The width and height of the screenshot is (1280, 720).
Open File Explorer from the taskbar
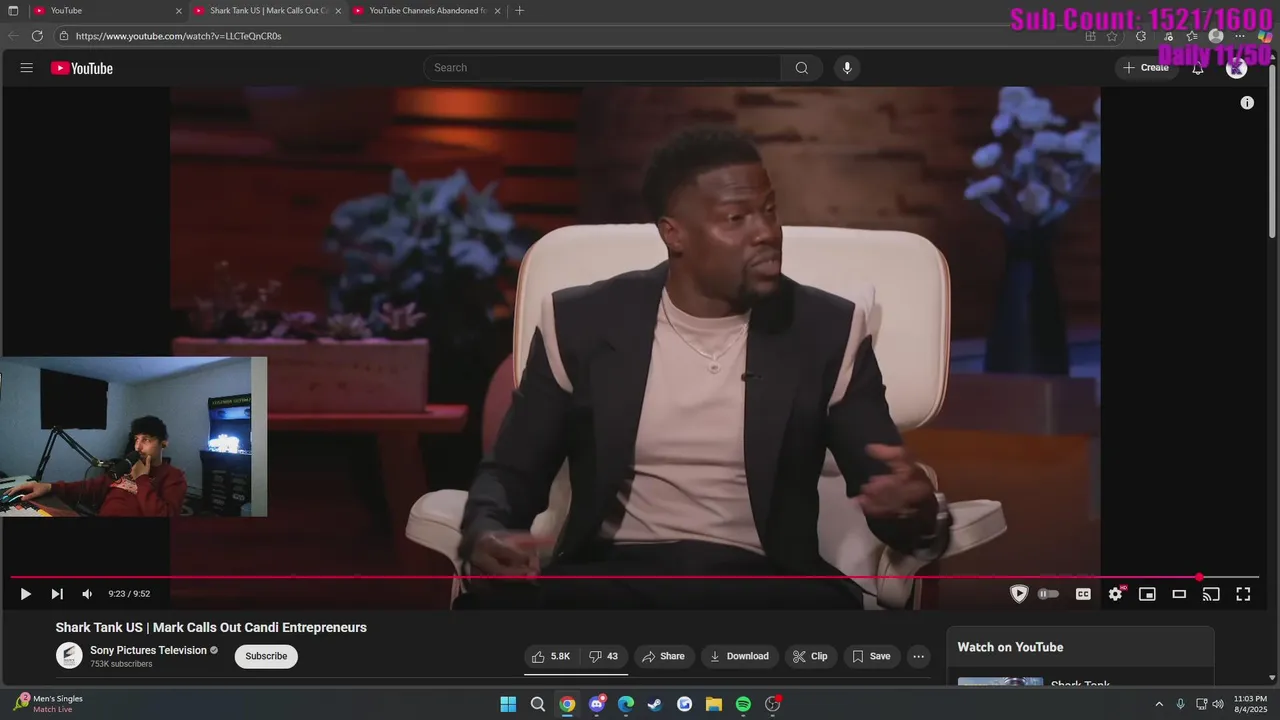(x=714, y=704)
